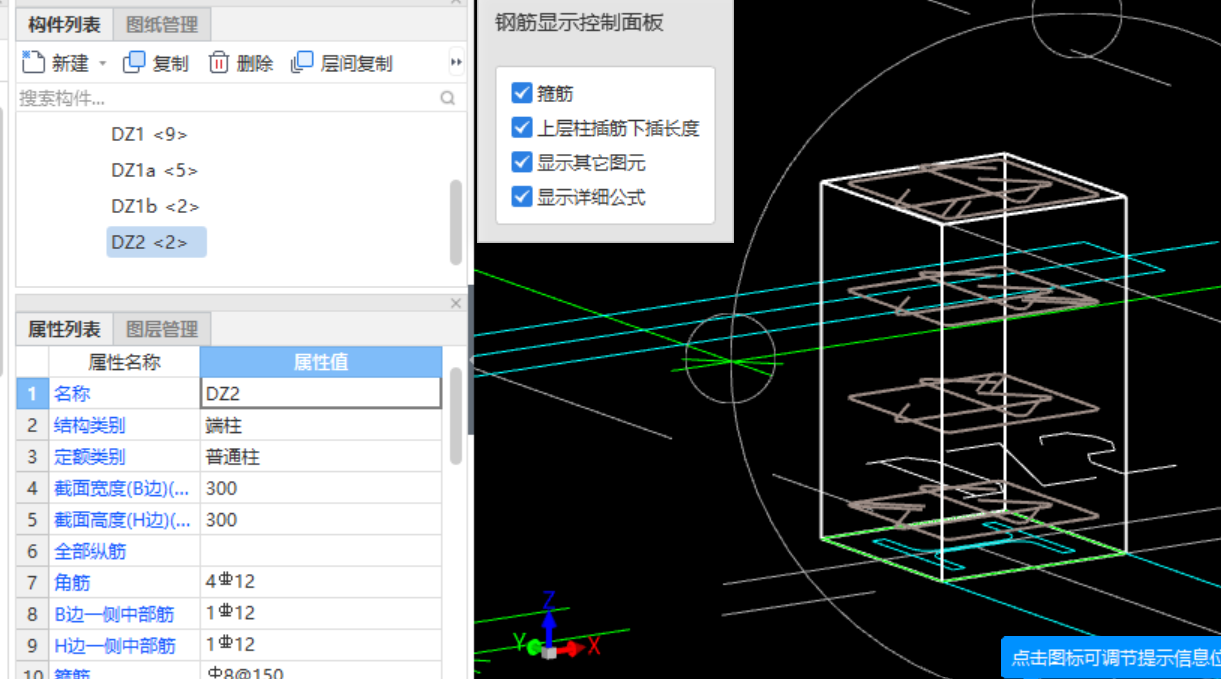The image size is (1221, 679).
Task: Click the 角筋 value 4⌀12
Action: pyautogui.click(x=321, y=582)
